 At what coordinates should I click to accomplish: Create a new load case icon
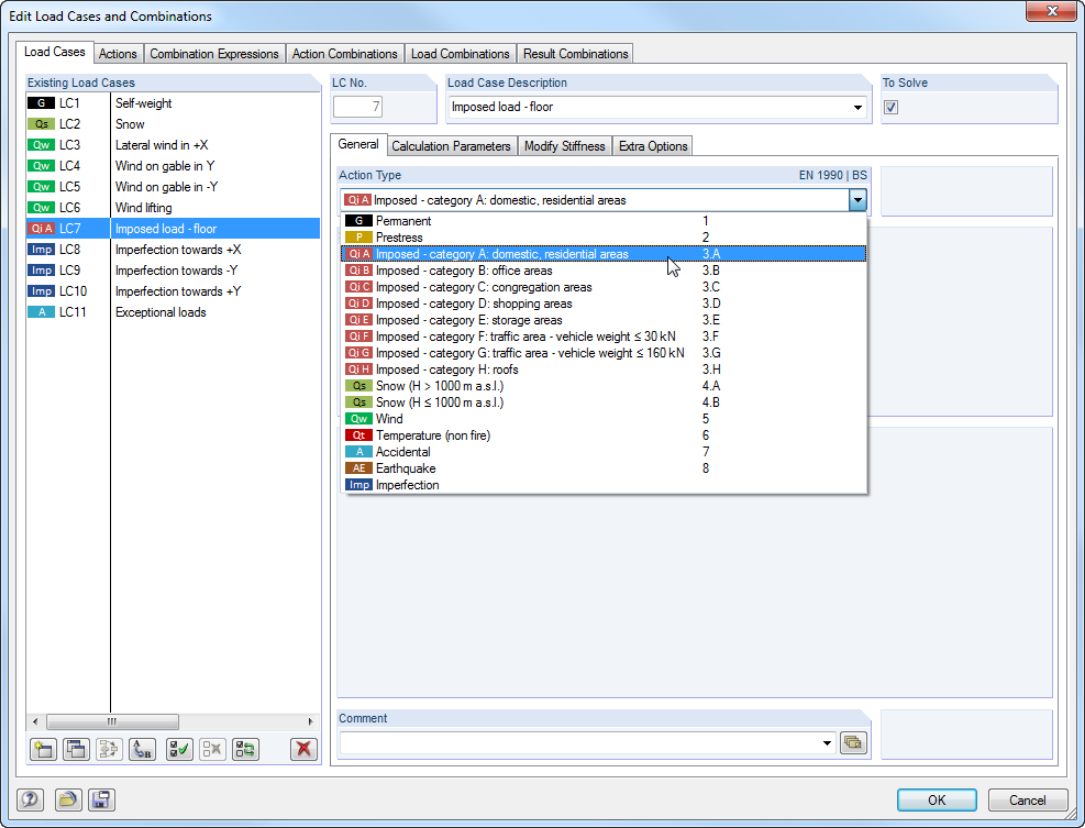click(x=44, y=749)
